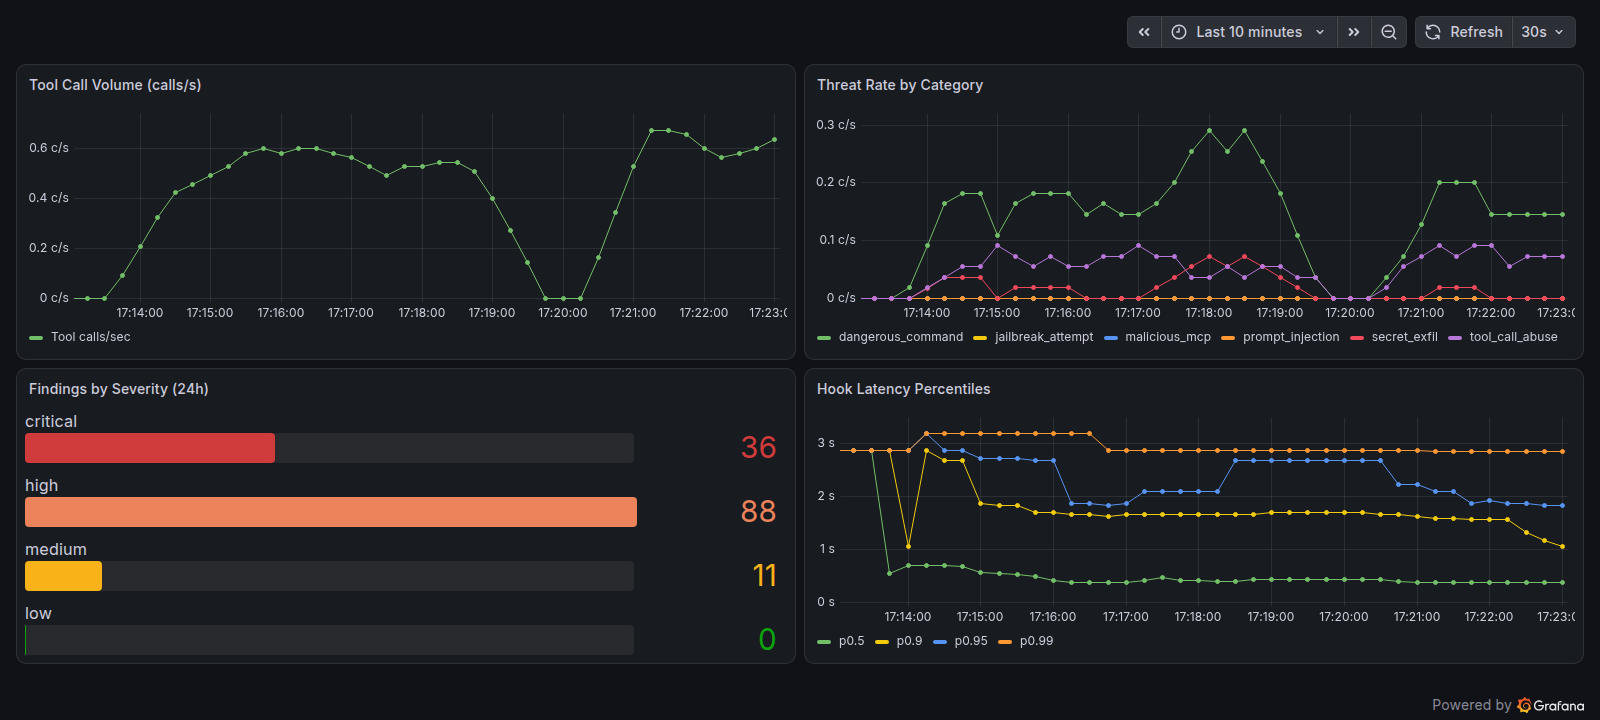Open Tool Call Volume panel title menu
This screenshot has height=720, width=1600.
[x=115, y=85]
